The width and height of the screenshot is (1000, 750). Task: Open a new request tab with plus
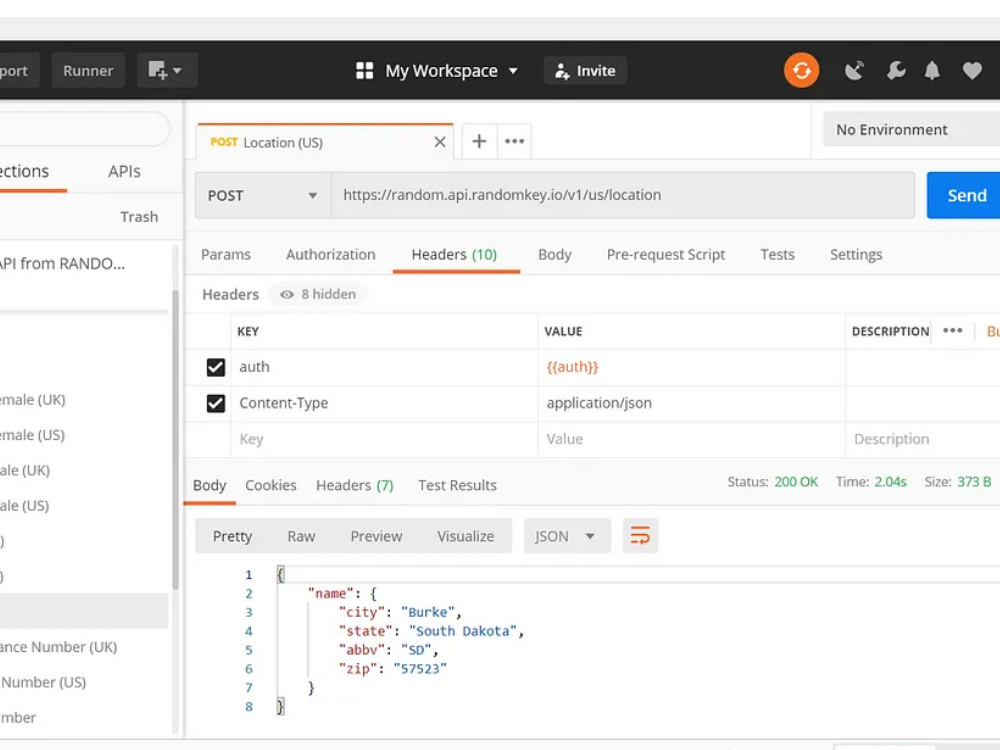coord(479,141)
